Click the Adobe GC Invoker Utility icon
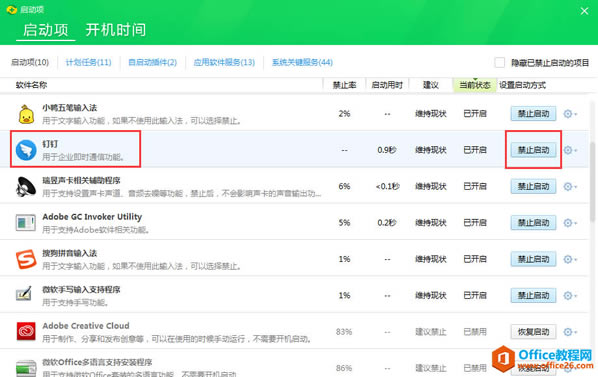This screenshot has width=598, height=377. coord(26,223)
